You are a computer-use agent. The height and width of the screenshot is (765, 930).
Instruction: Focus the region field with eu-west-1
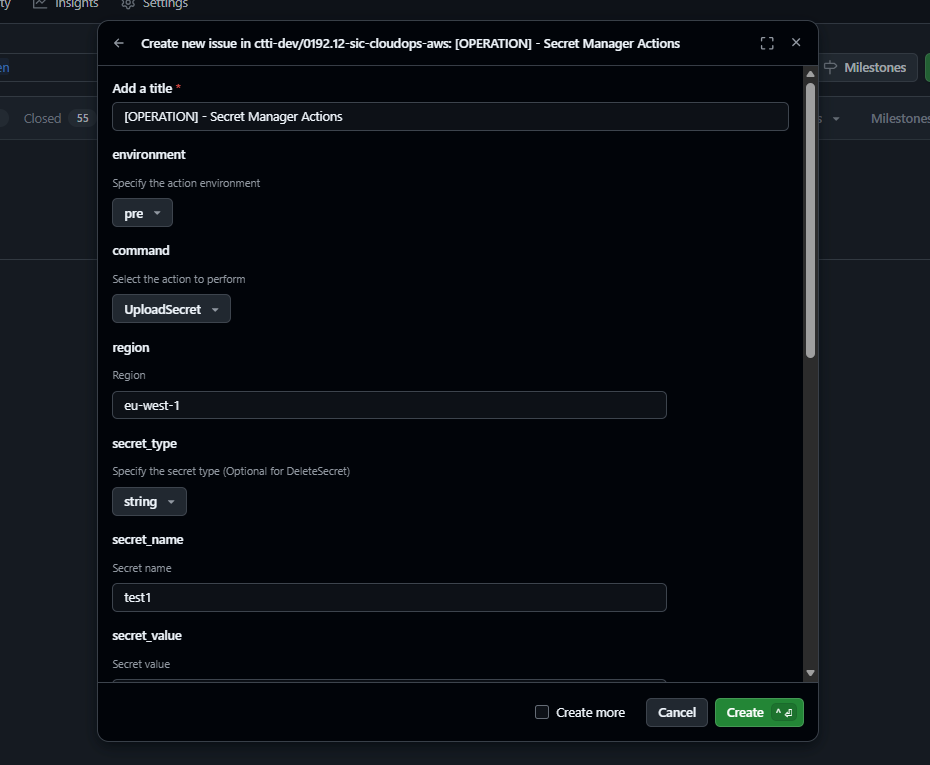pyautogui.click(x=389, y=405)
